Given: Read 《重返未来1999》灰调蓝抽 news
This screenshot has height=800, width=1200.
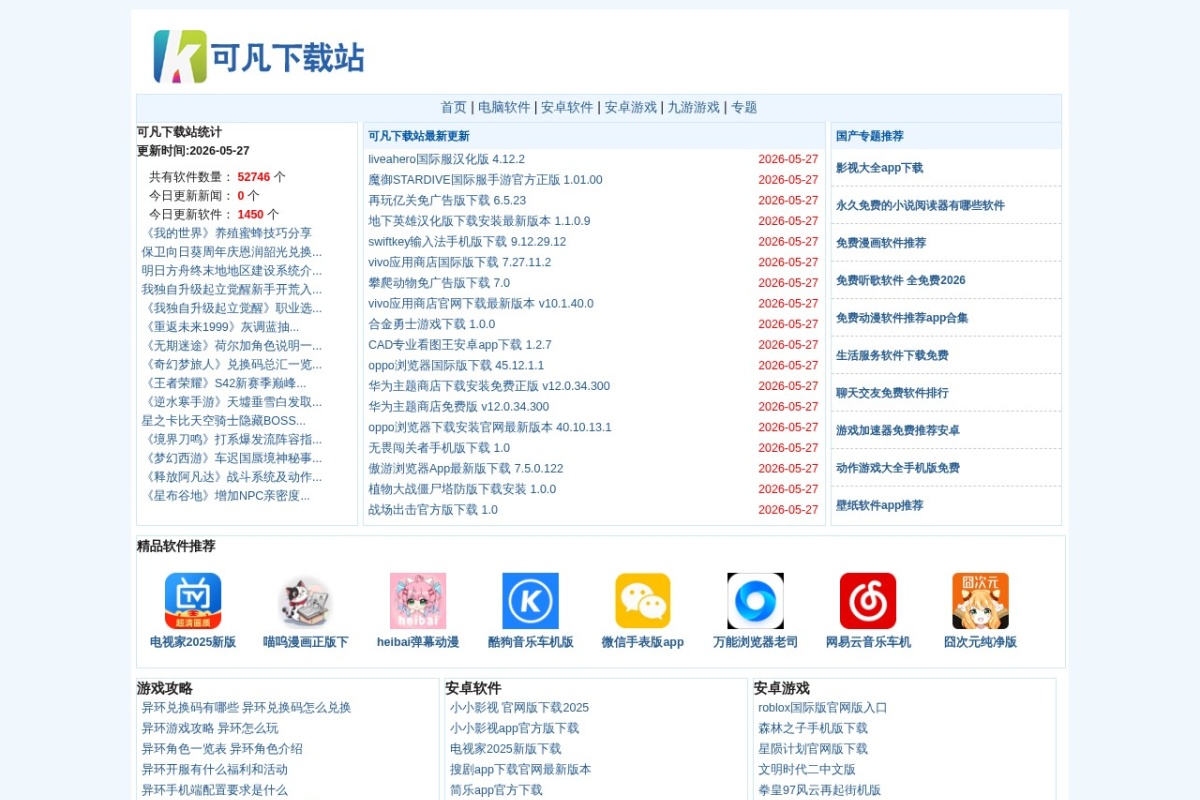Looking at the screenshot, I should coord(220,327).
